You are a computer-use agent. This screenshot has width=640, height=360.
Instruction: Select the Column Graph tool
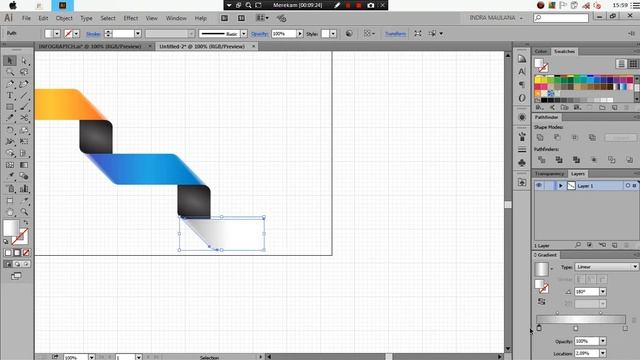pos(24,189)
